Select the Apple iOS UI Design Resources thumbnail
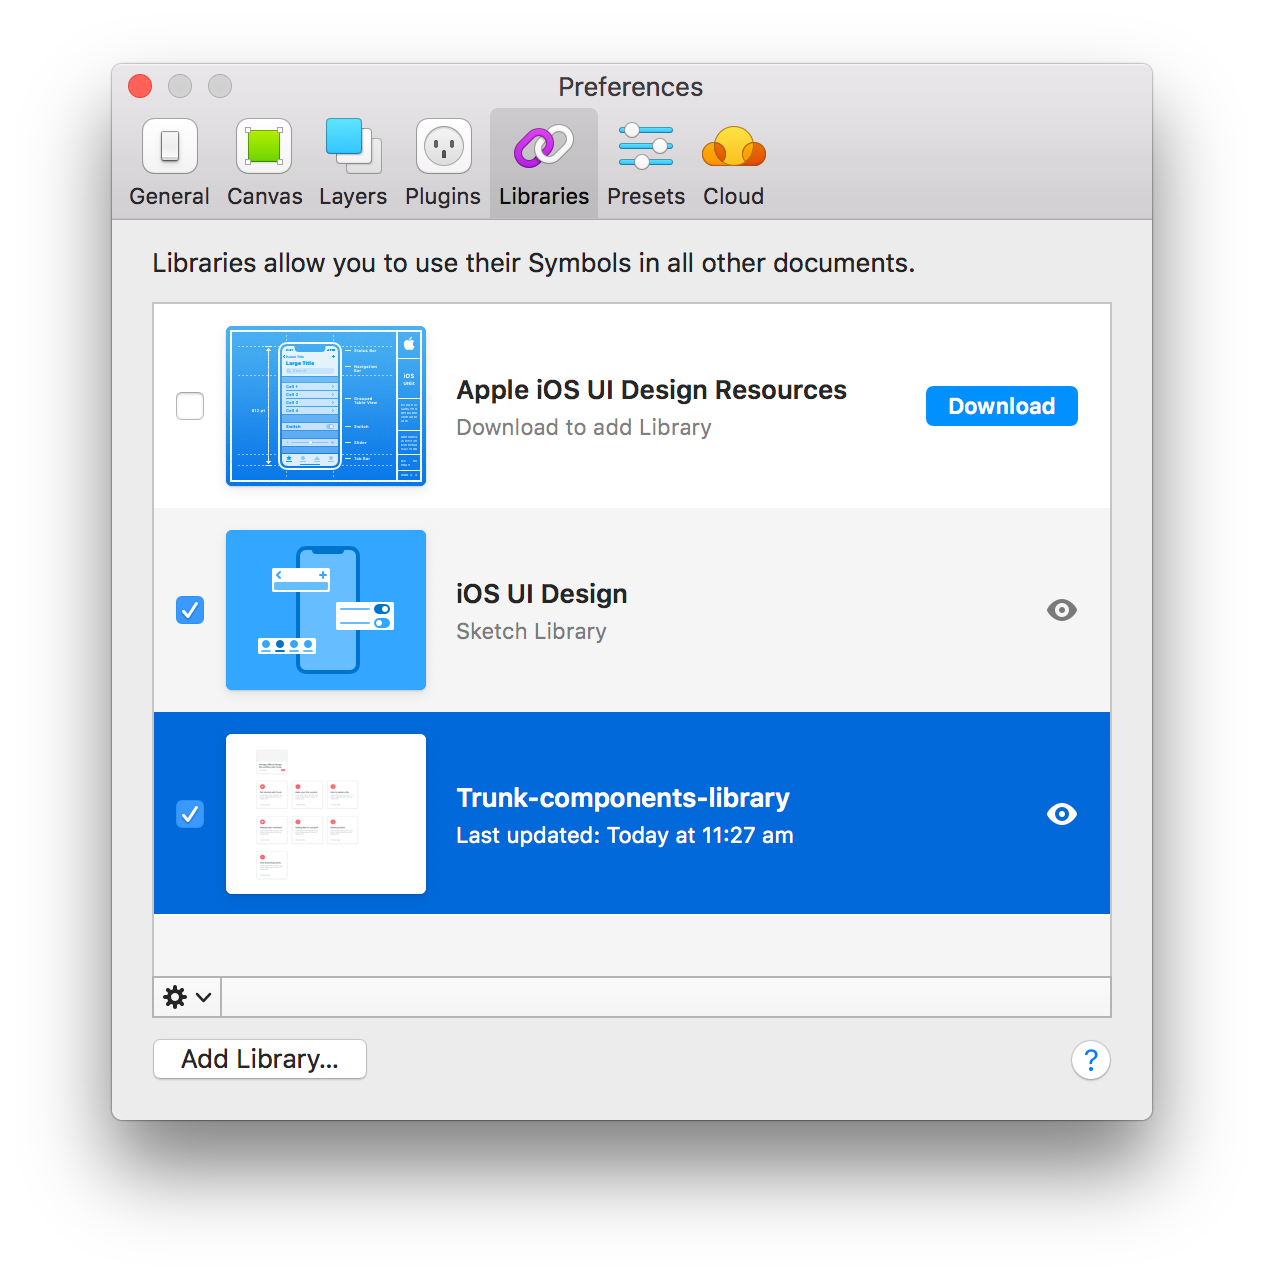Image resolution: width=1264 pixels, height=1280 pixels. (326, 406)
